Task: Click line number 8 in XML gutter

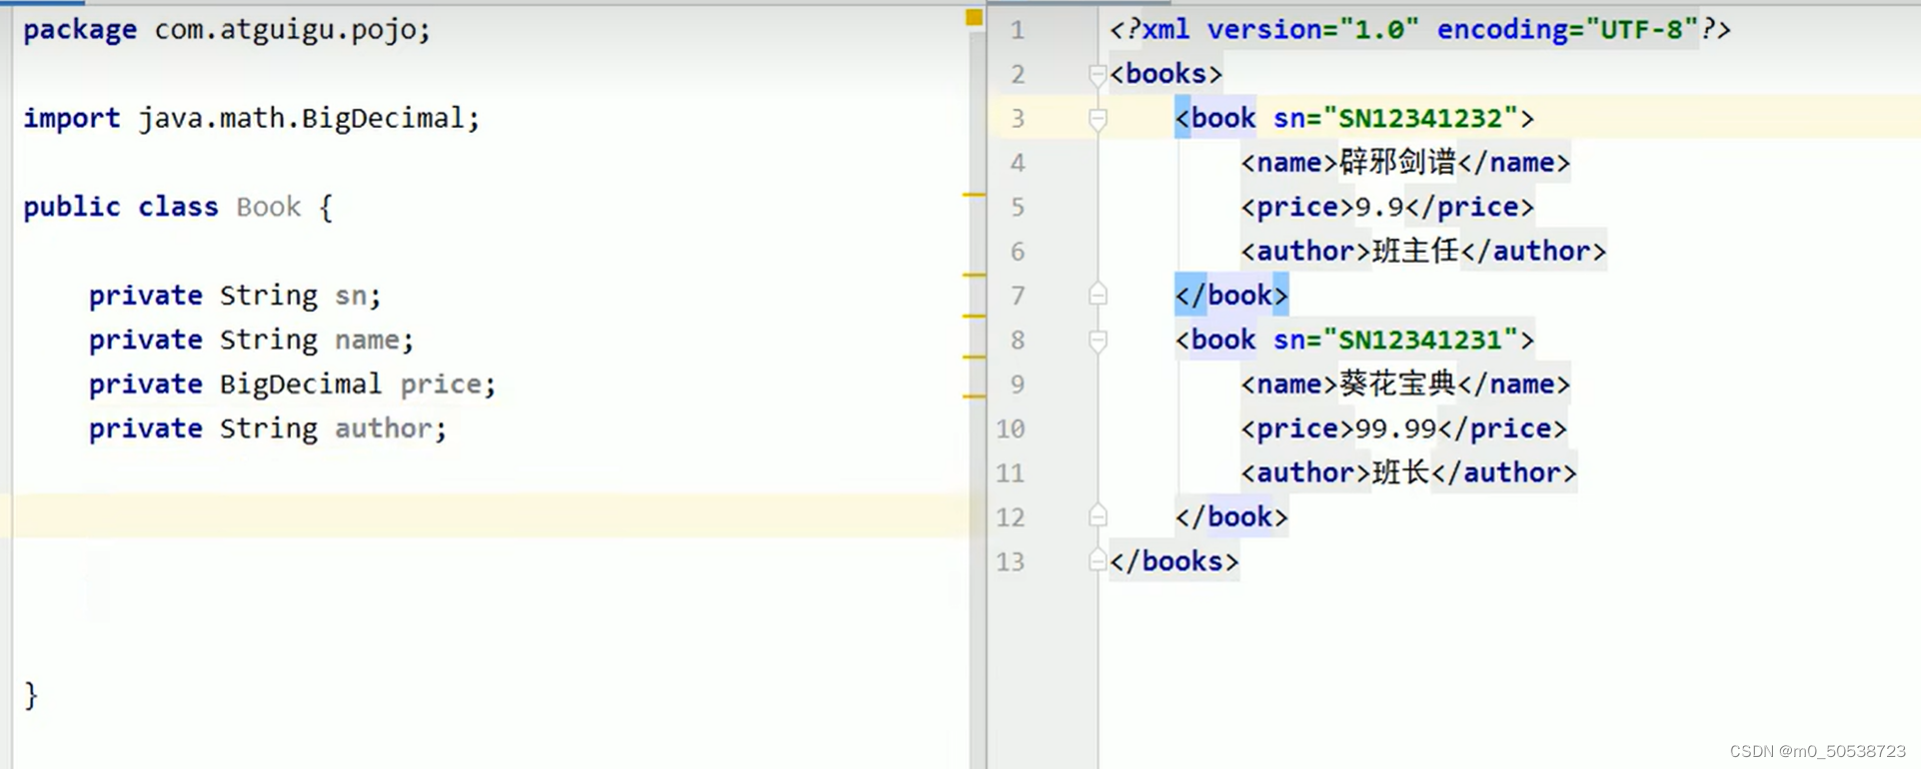Action: pos(1017,340)
